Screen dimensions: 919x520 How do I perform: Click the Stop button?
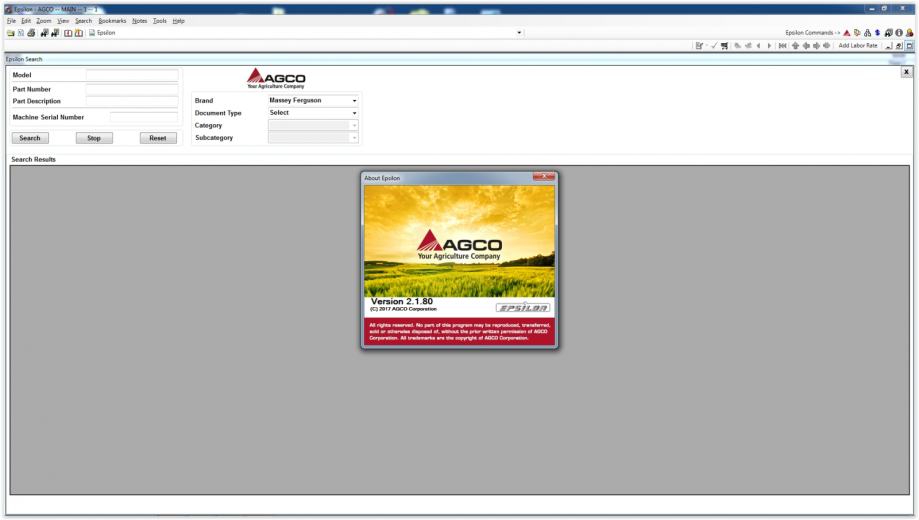94,138
